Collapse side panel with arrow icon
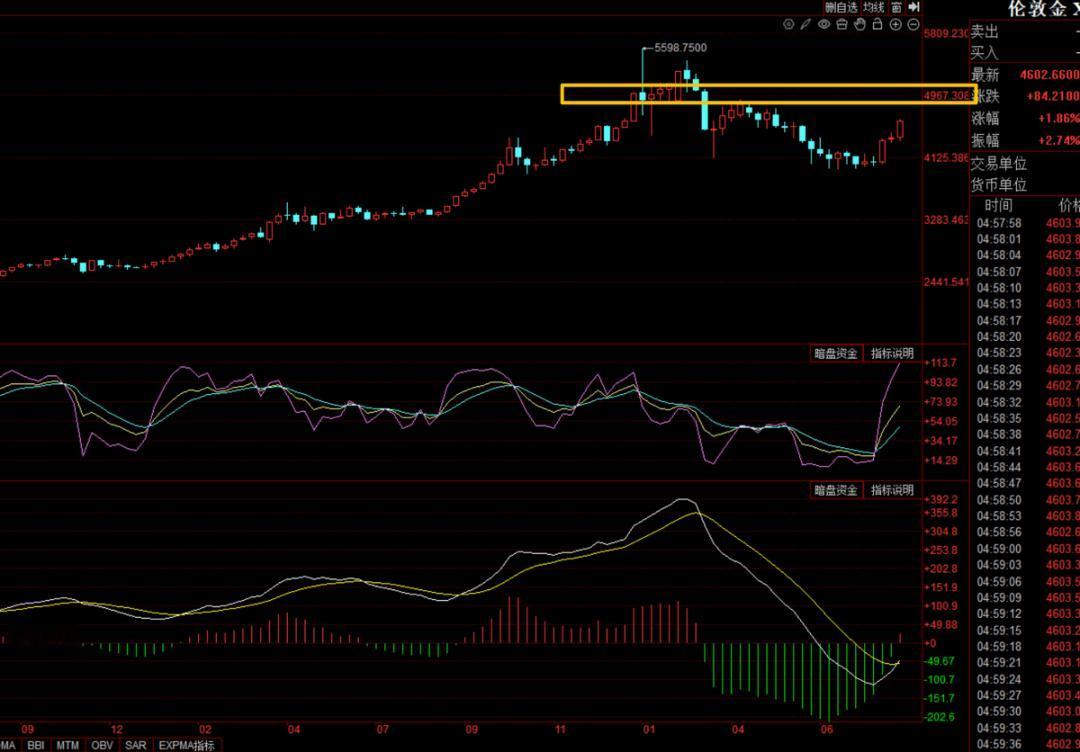This screenshot has height=752, width=1080. point(914,8)
